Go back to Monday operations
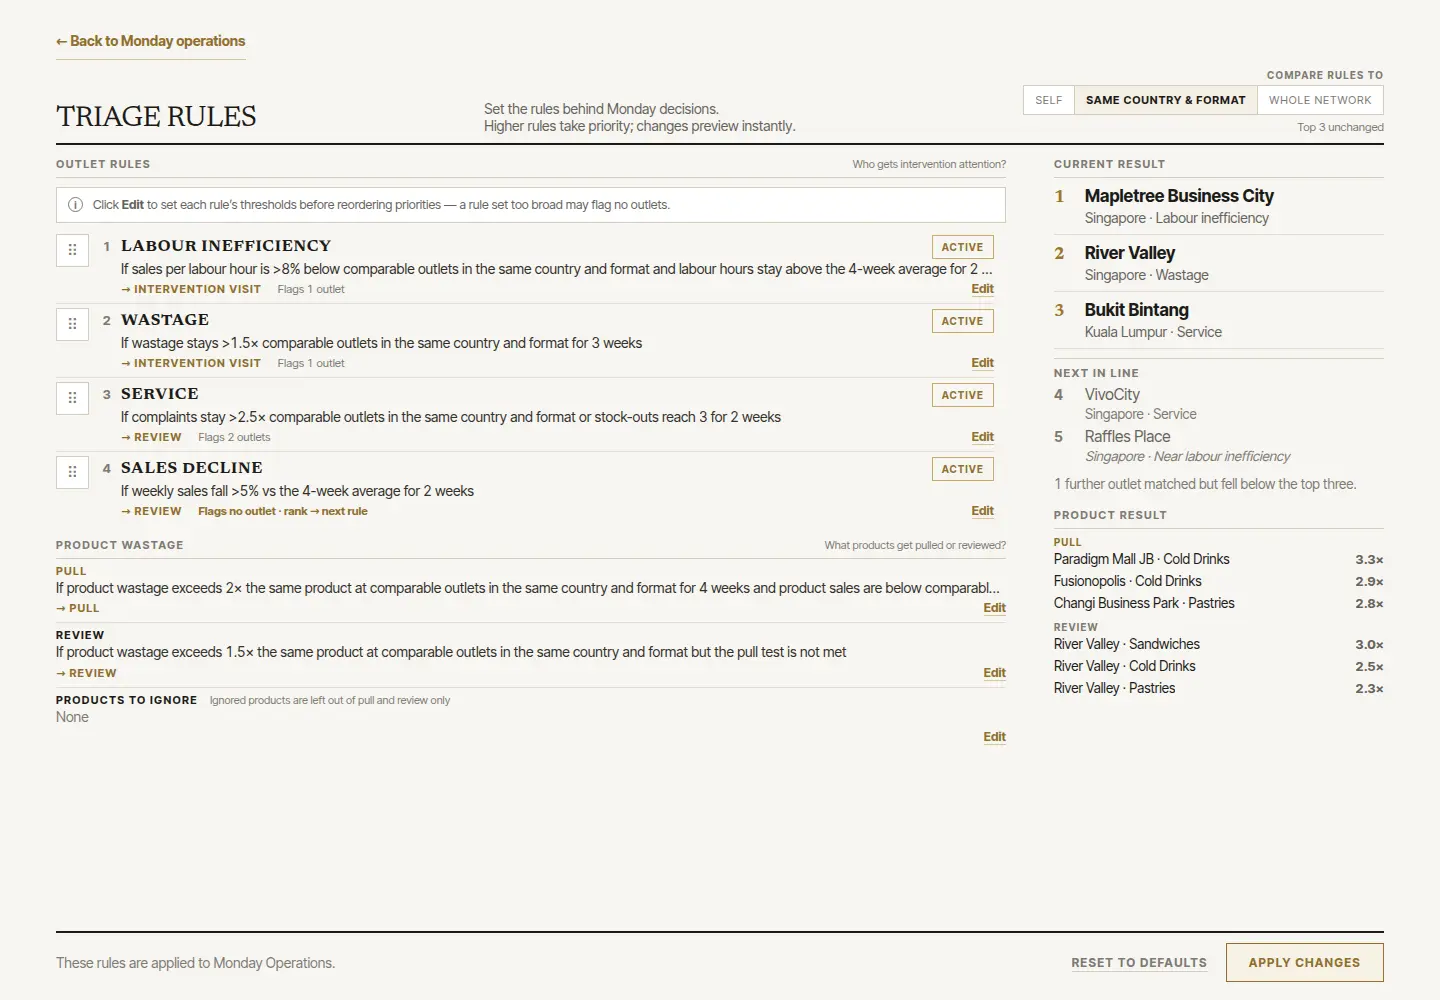Viewport: 1440px width, 1000px height. [x=151, y=41]
